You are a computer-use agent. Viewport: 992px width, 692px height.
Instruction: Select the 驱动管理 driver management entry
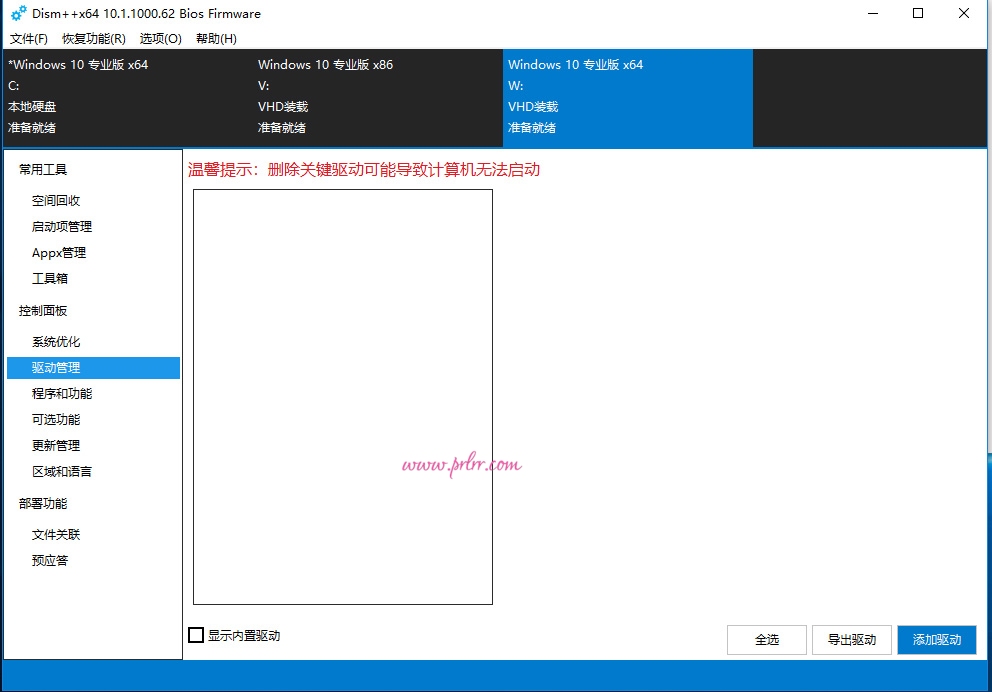[57, 367]
